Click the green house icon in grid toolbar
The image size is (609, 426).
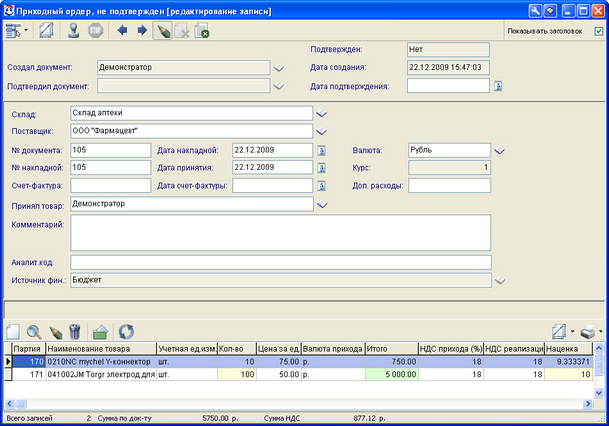pyautogui.click(x=100, y=332)
